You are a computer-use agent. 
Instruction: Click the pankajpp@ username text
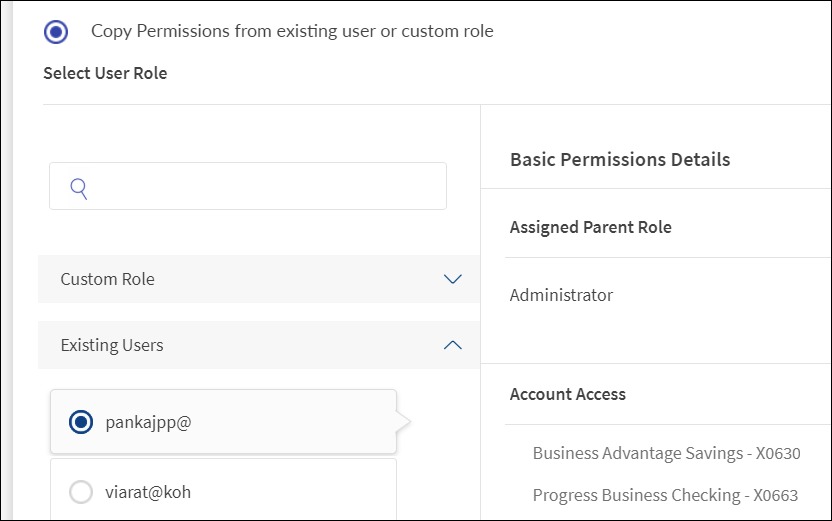click(x=148, y=422)
